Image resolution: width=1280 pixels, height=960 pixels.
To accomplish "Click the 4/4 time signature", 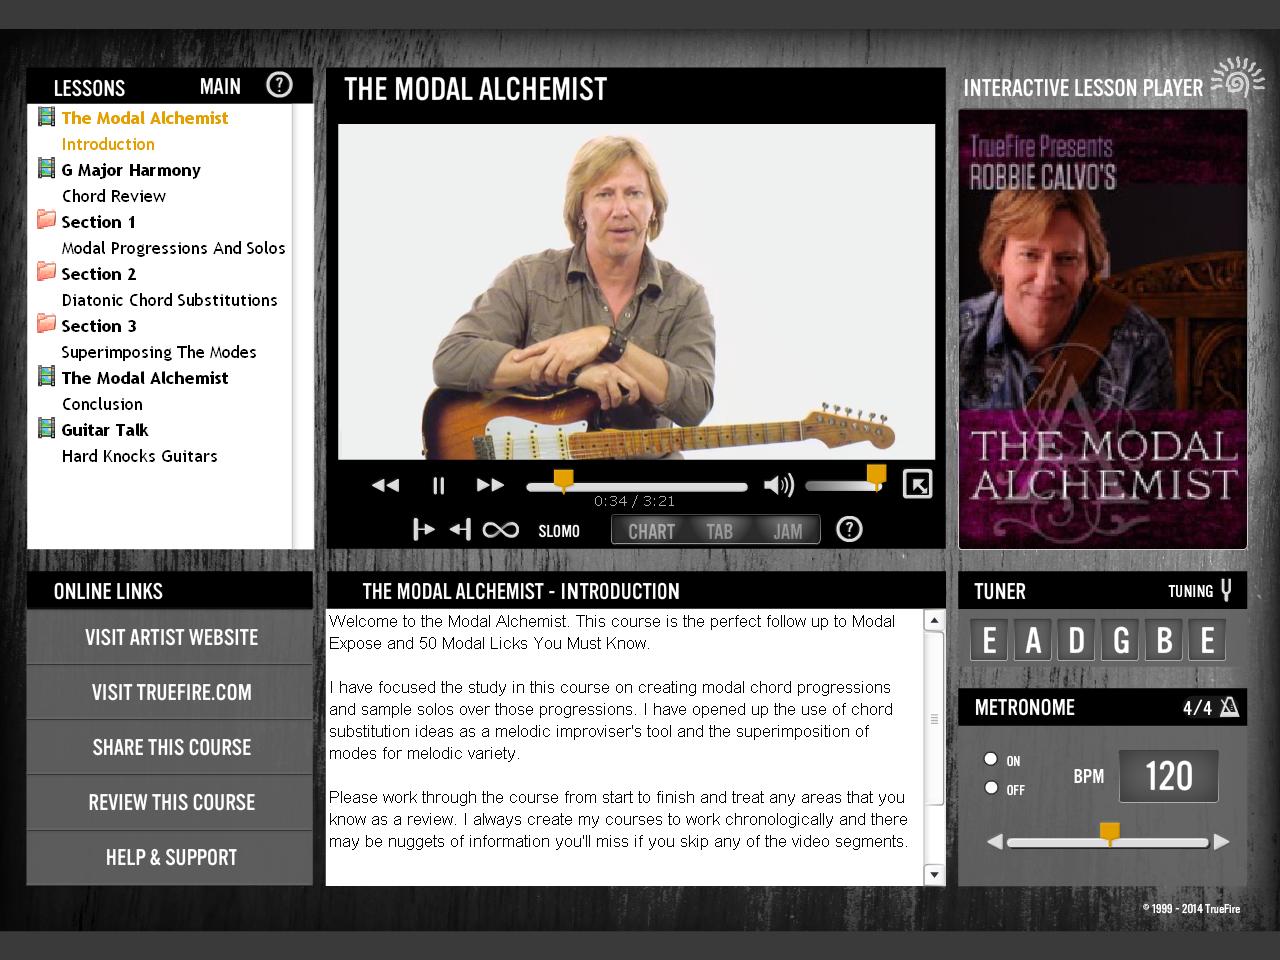I will click(x=1197, y=708).
